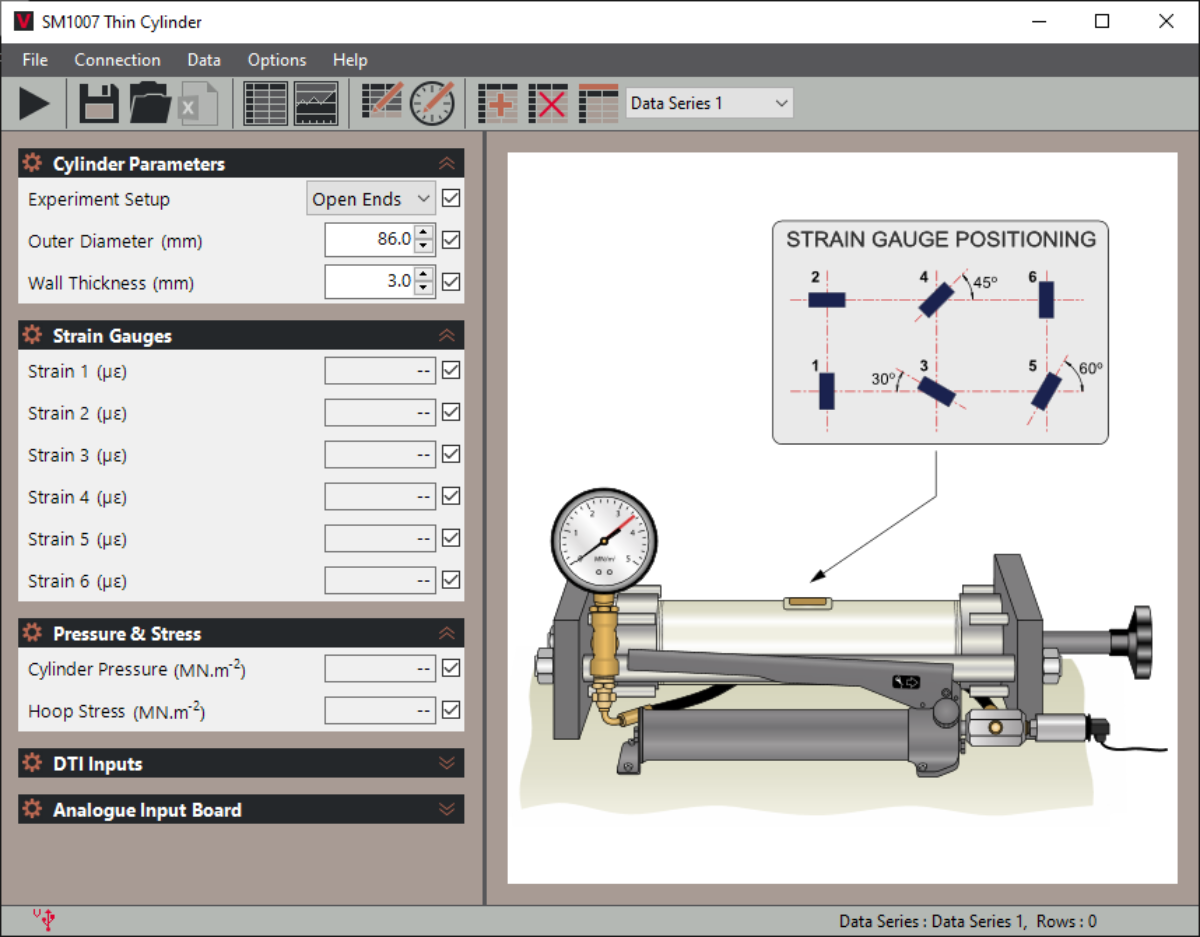
Task: Click the Strain 4 readout field
Action: (380, 497)
